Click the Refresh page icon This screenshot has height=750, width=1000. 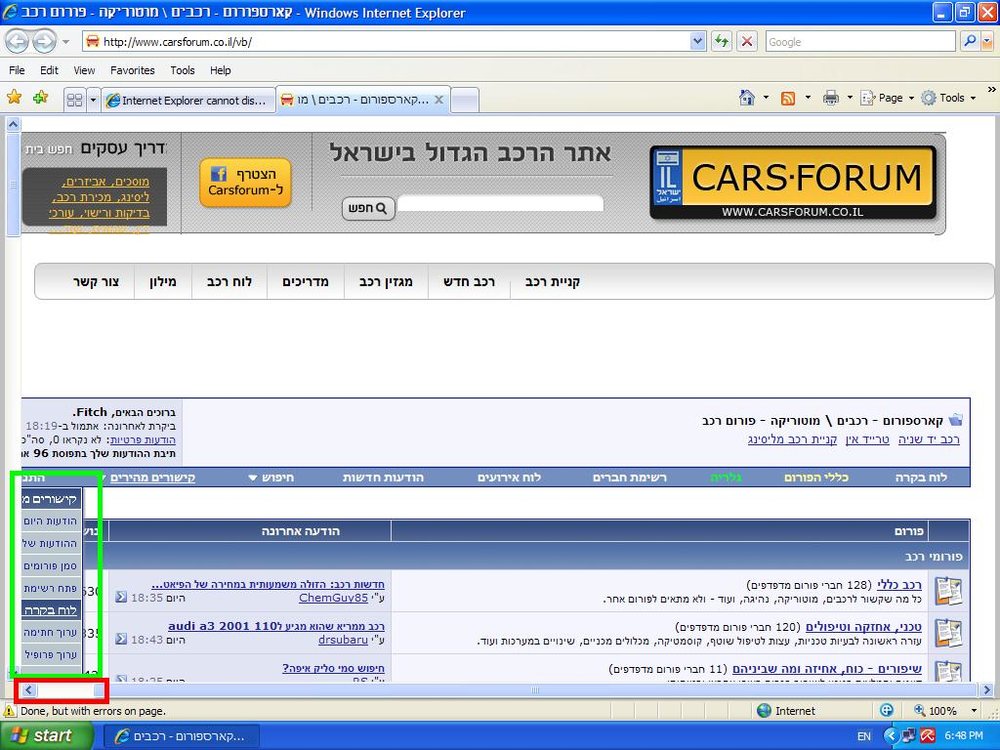pos(721,42)
